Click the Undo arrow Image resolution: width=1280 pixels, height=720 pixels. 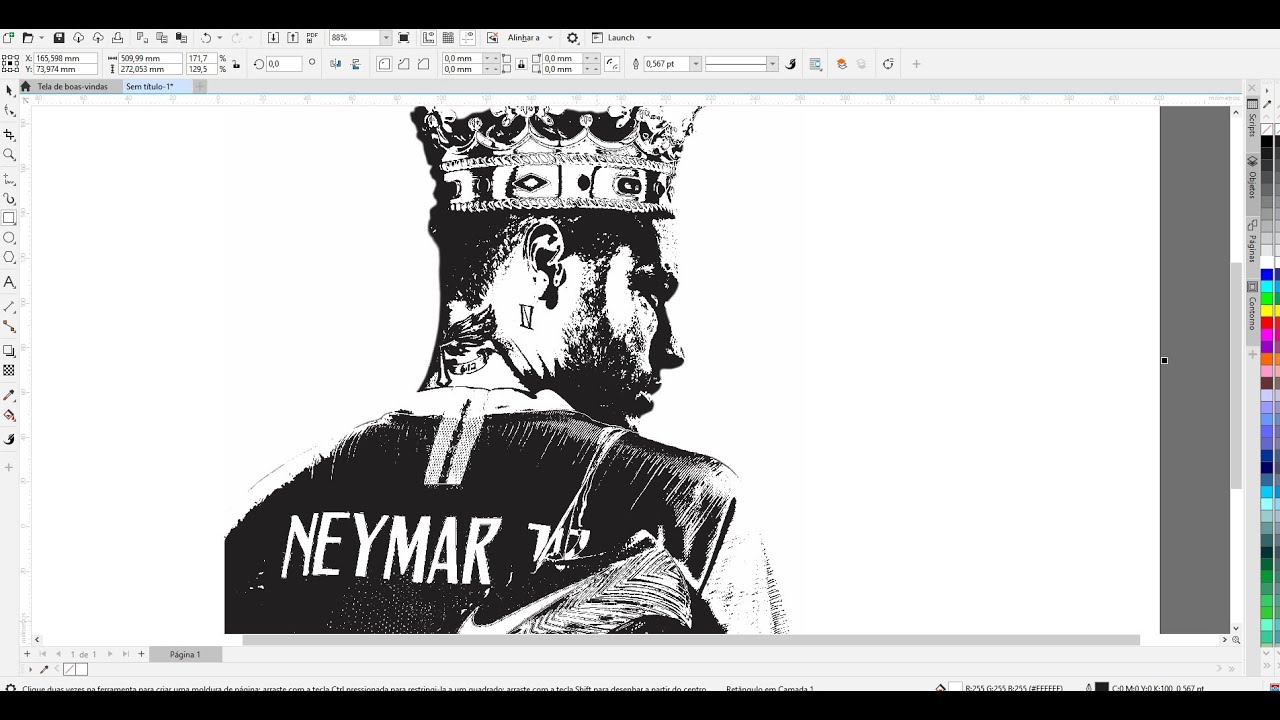click(x=206, y=38)
